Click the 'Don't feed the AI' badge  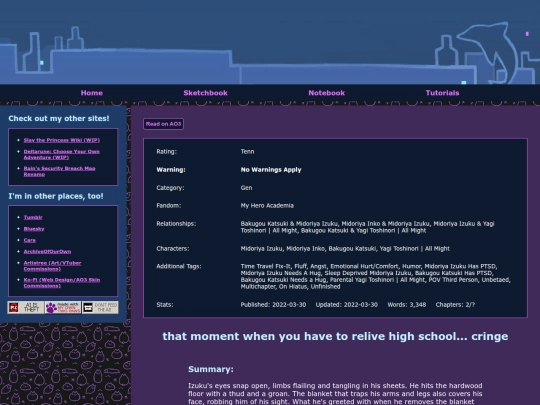tap(100, 307)
